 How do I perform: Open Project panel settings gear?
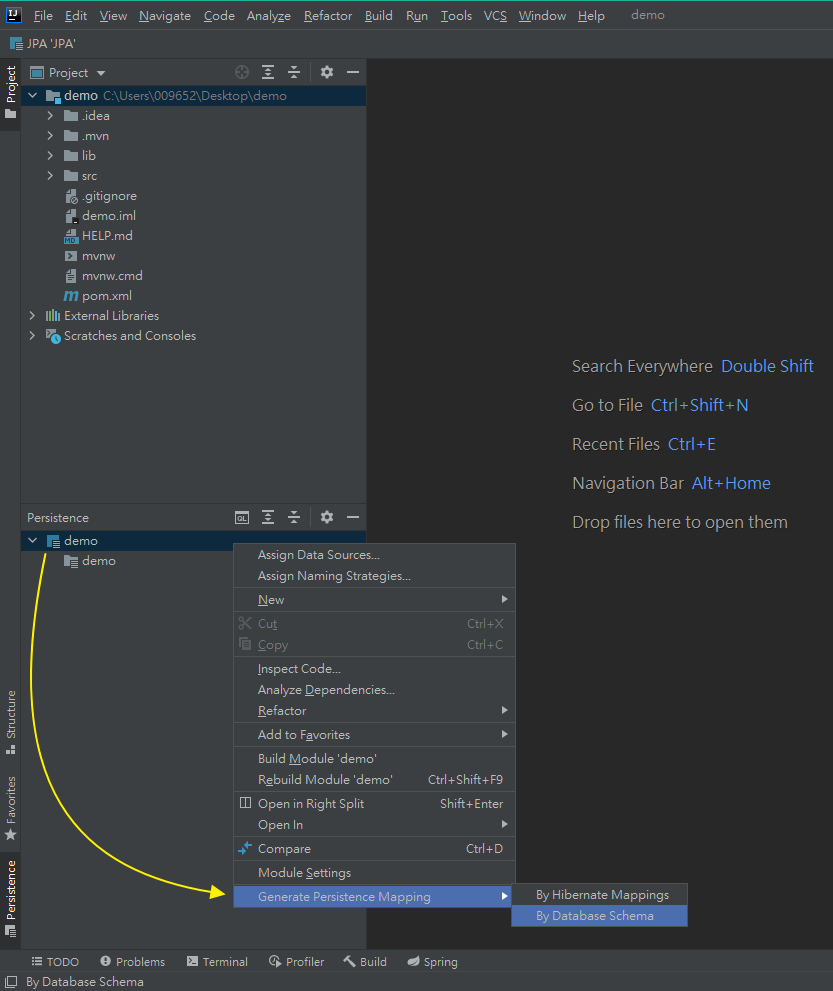click(326, 72)
